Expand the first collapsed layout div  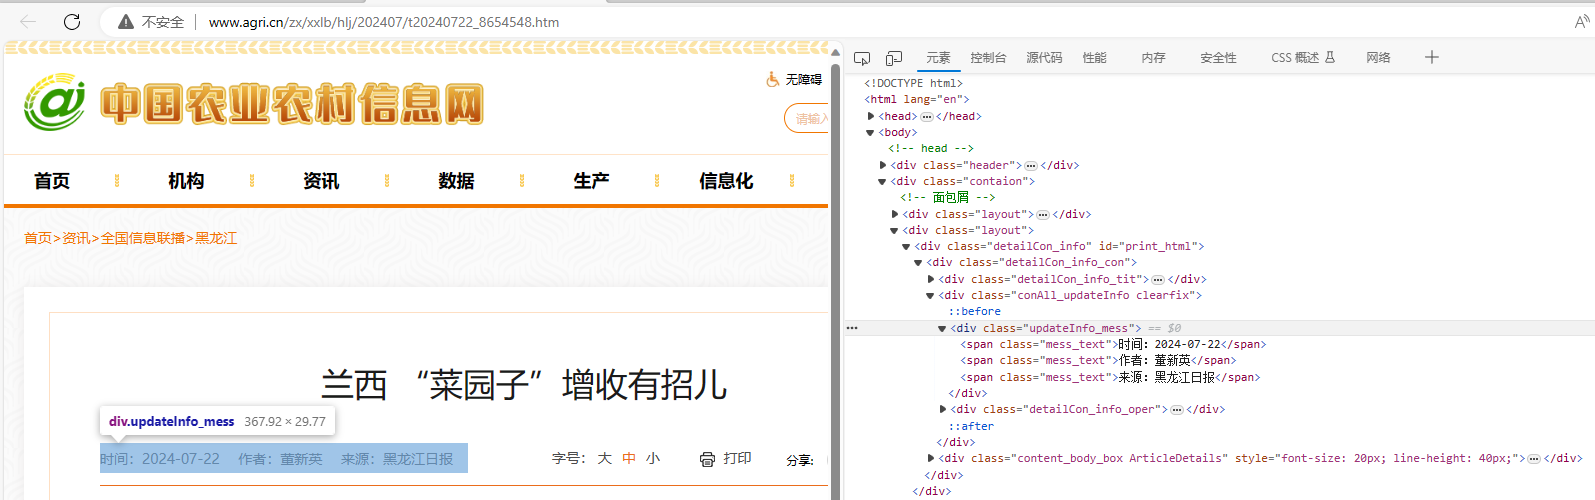tap(895, 214)
